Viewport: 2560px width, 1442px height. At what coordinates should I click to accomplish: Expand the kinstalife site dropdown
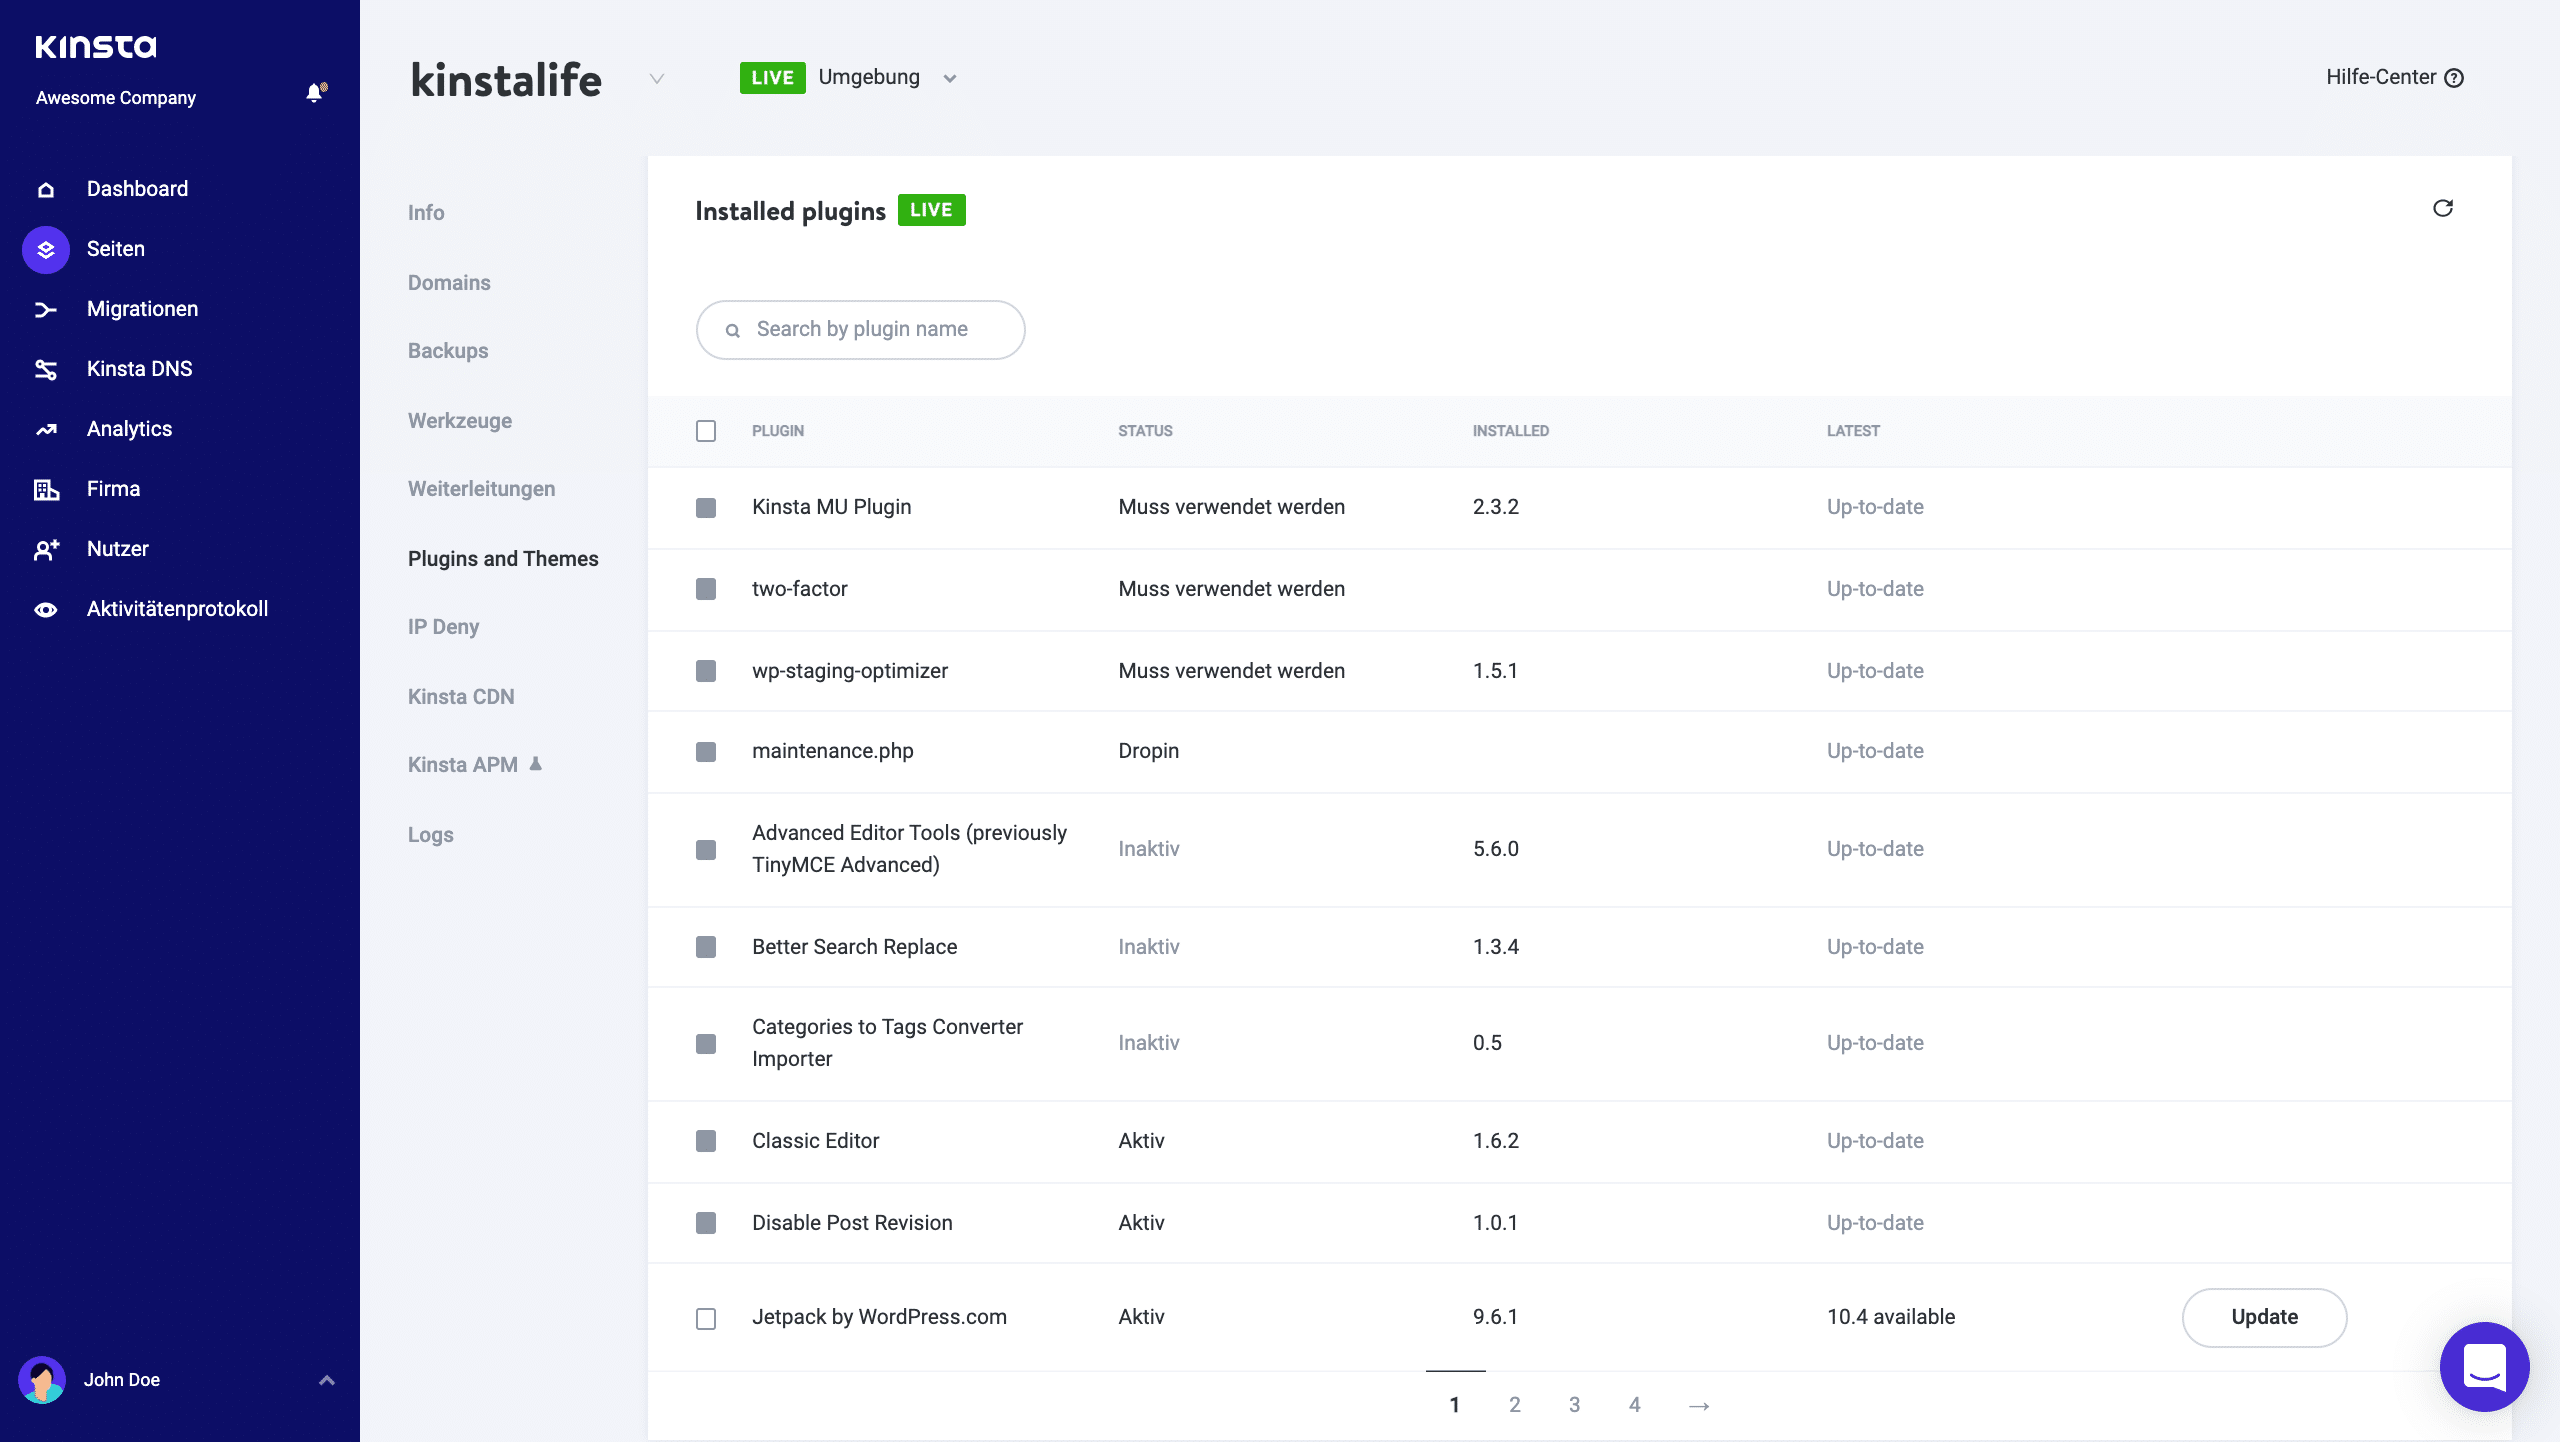click(x=657, y=79)
